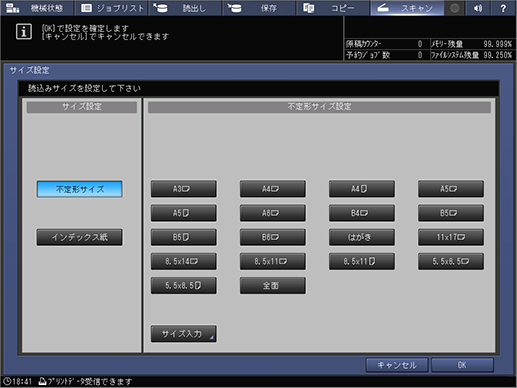Choose 8.5x11 landscape size

(273, 261)
